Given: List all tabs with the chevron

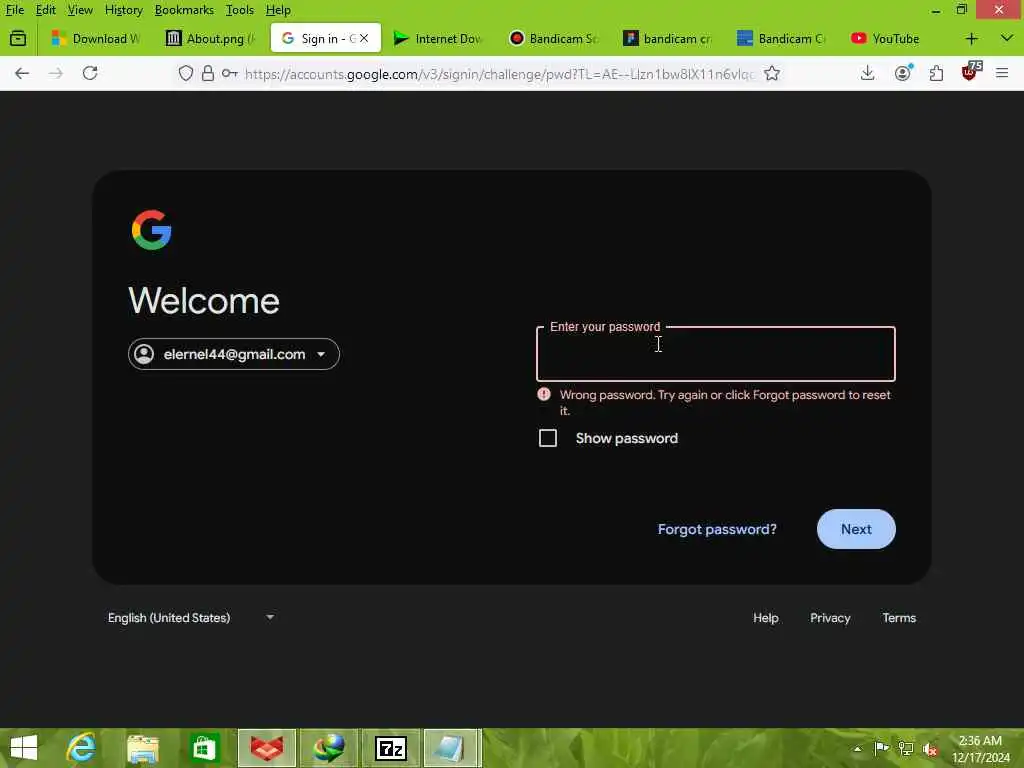Looking at the screenshot, I should tap(1006, 38).
